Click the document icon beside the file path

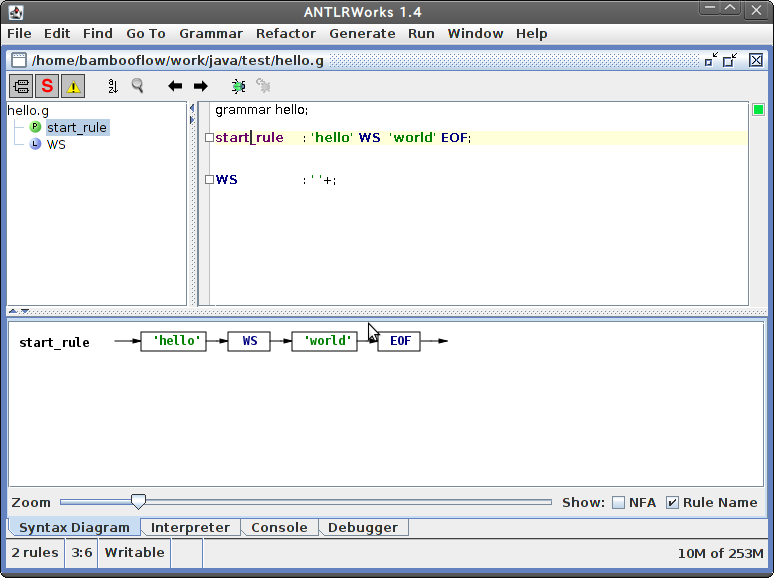[x=19, y=60]
